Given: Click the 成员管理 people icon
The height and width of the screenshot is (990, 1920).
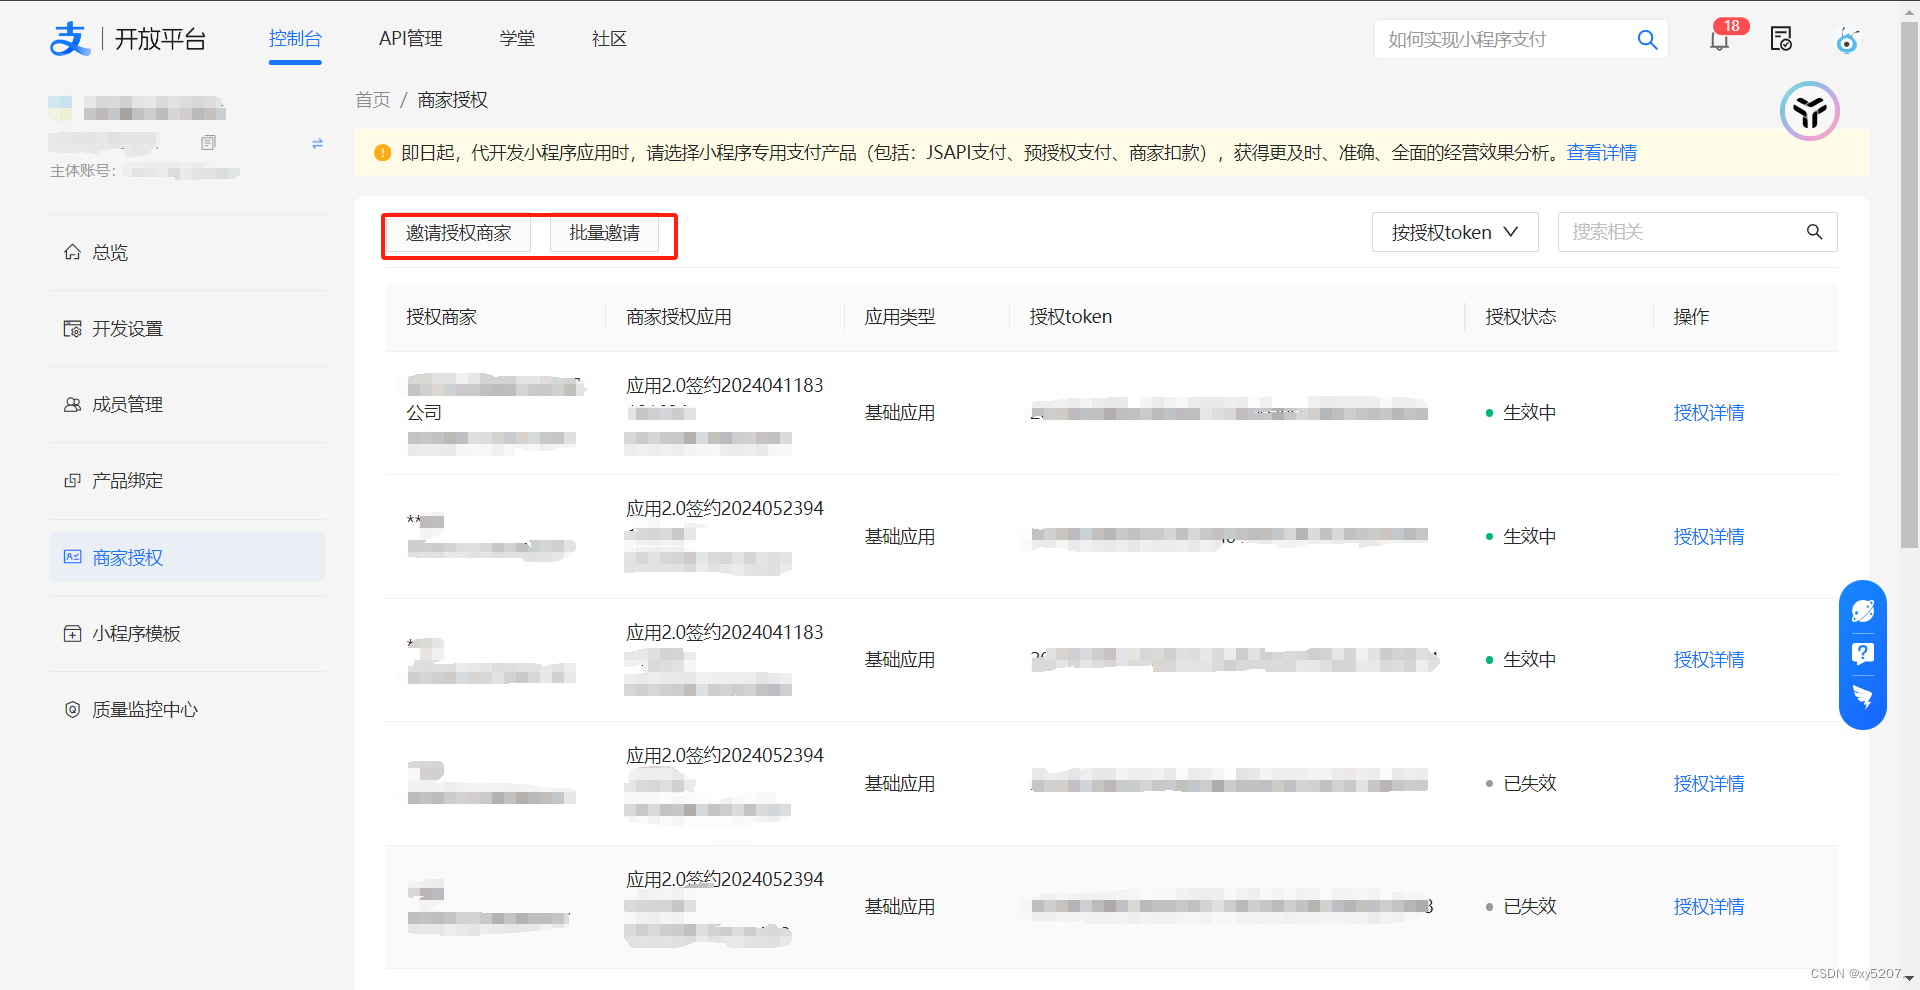Looking at the screenshot, I should pyautogui.click(x=72, y=404).
